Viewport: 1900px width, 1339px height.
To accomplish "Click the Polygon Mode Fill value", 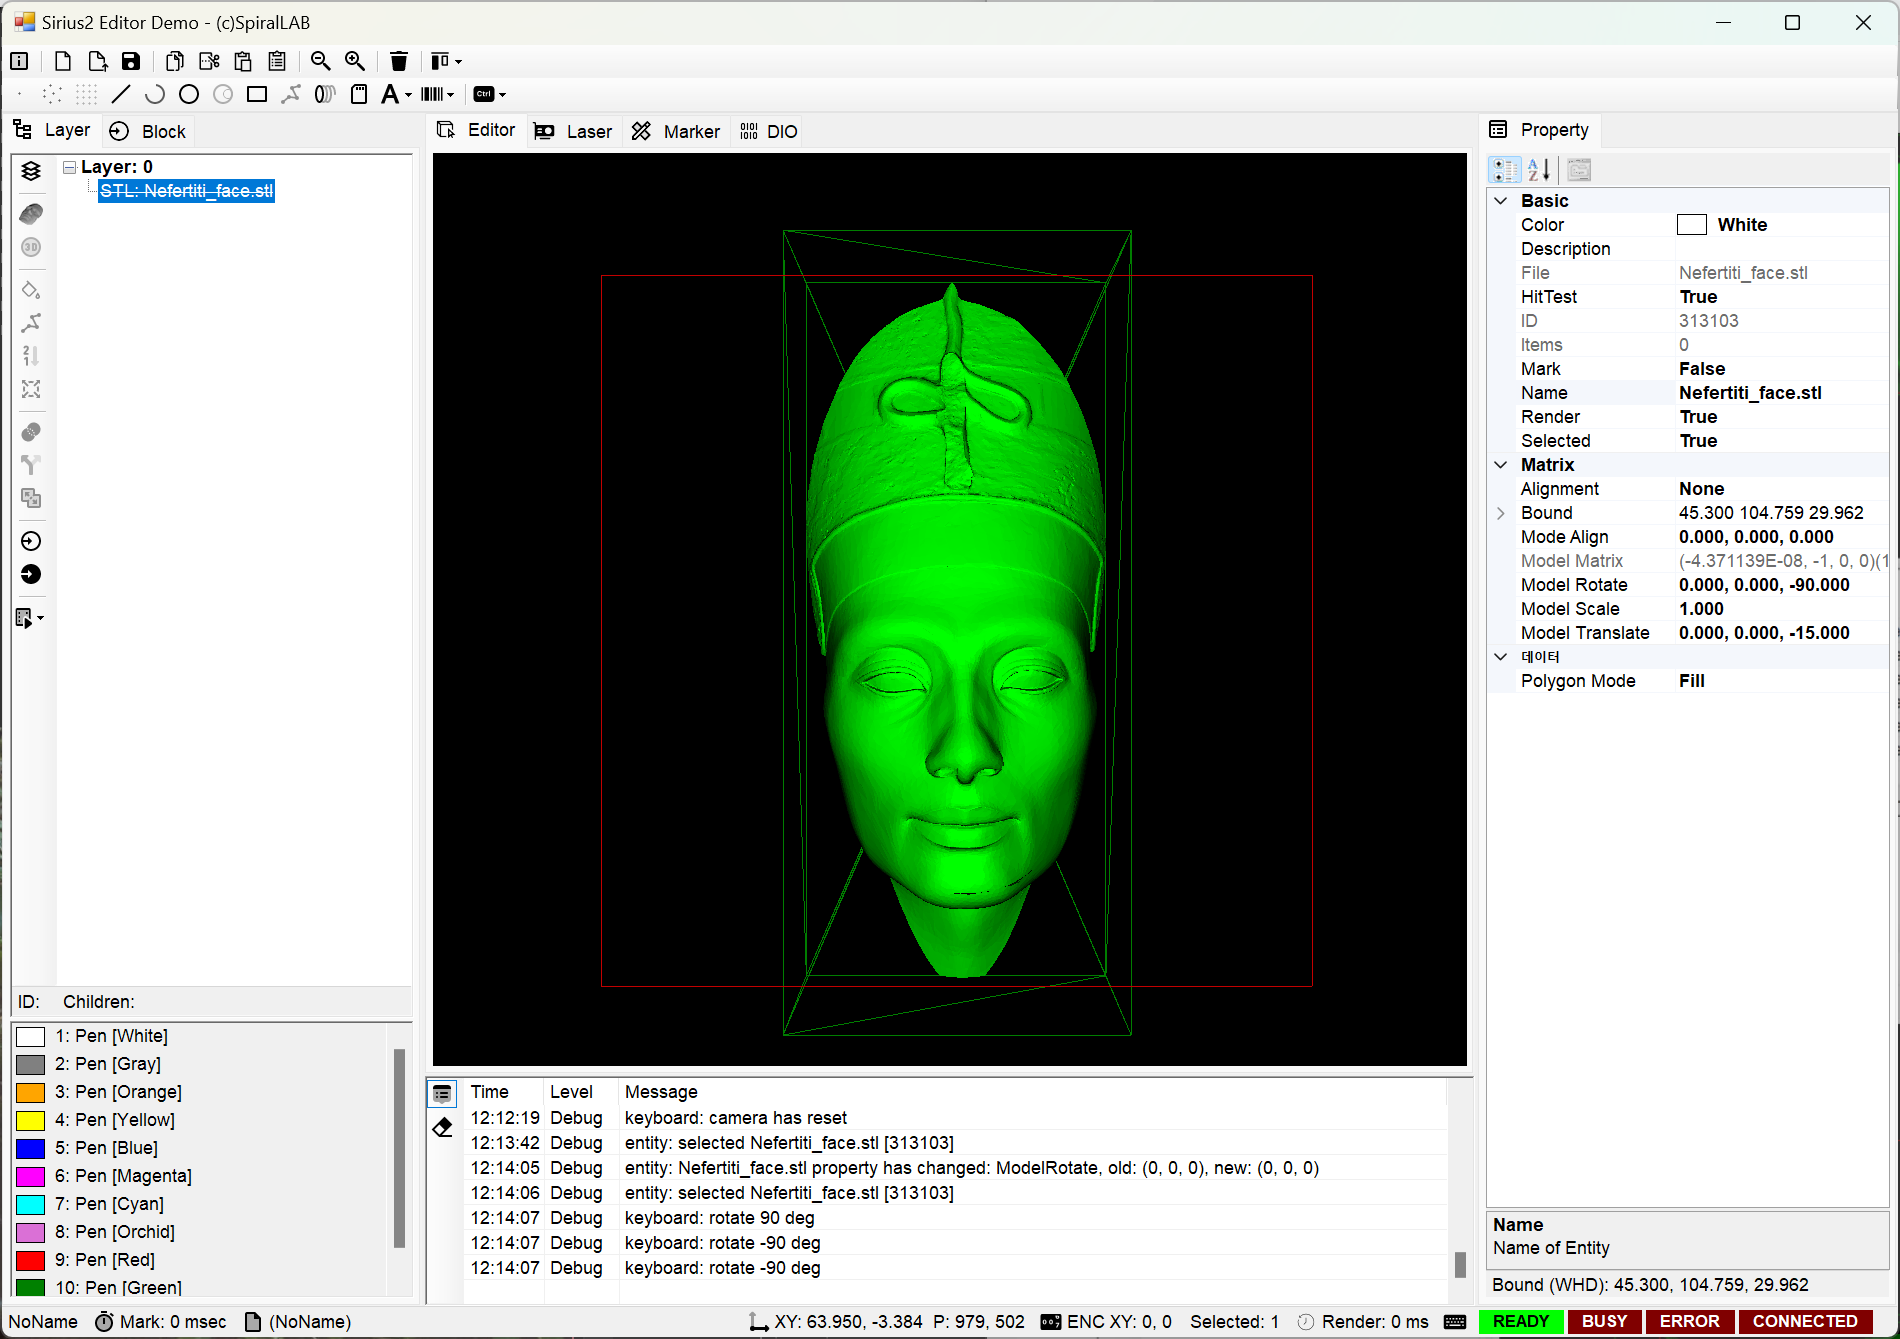I will point(1781,681).
